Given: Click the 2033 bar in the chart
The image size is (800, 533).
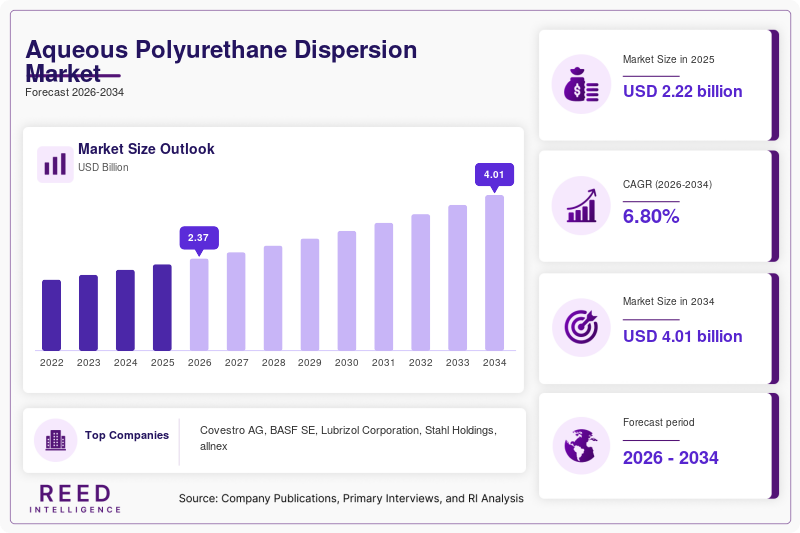Looking at the screenshot, I should click(x=458, y=278).
